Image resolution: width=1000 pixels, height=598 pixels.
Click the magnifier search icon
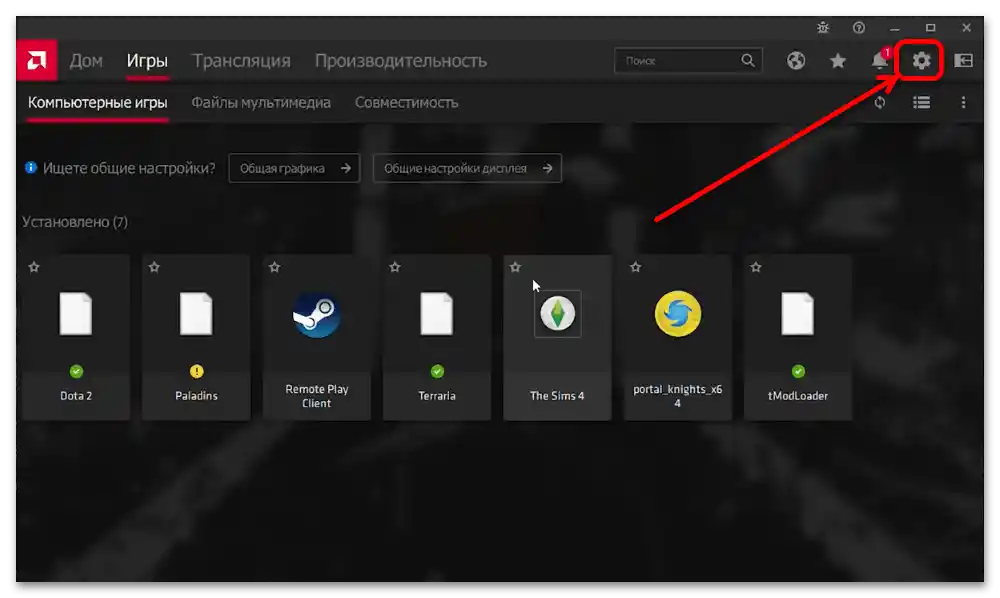(747, 61)
